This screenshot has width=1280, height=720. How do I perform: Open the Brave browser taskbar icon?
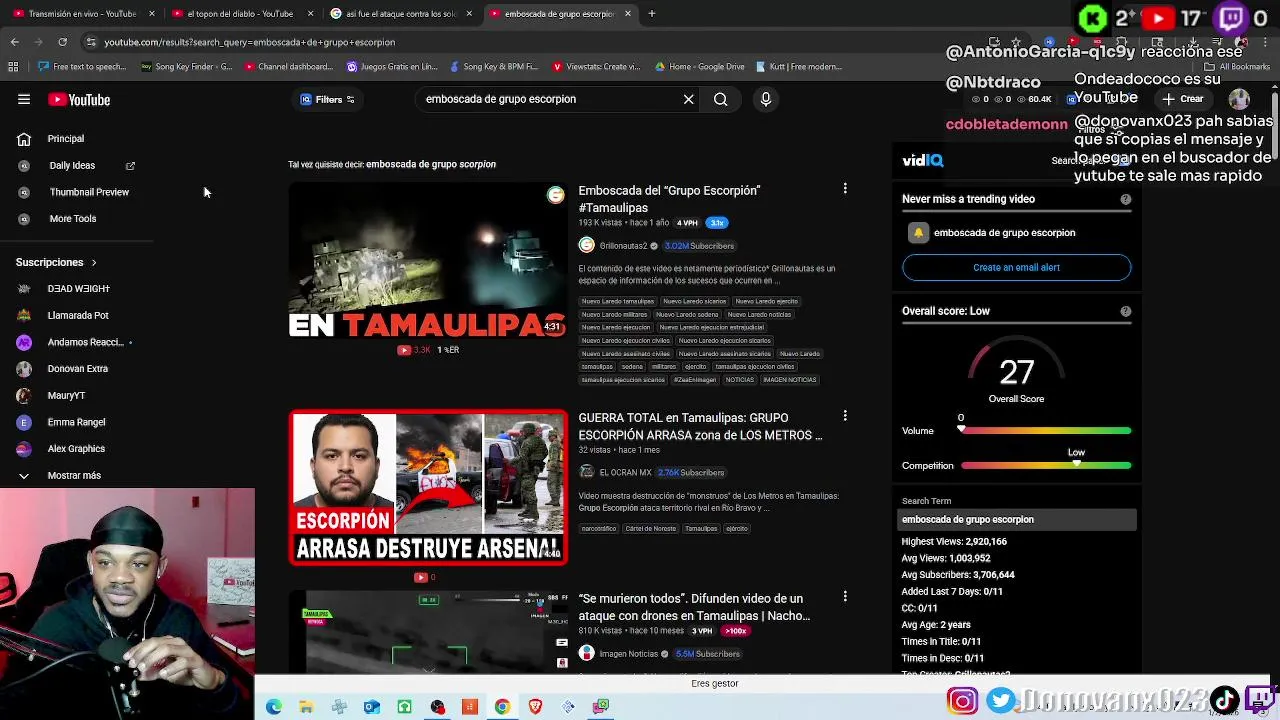535,707
